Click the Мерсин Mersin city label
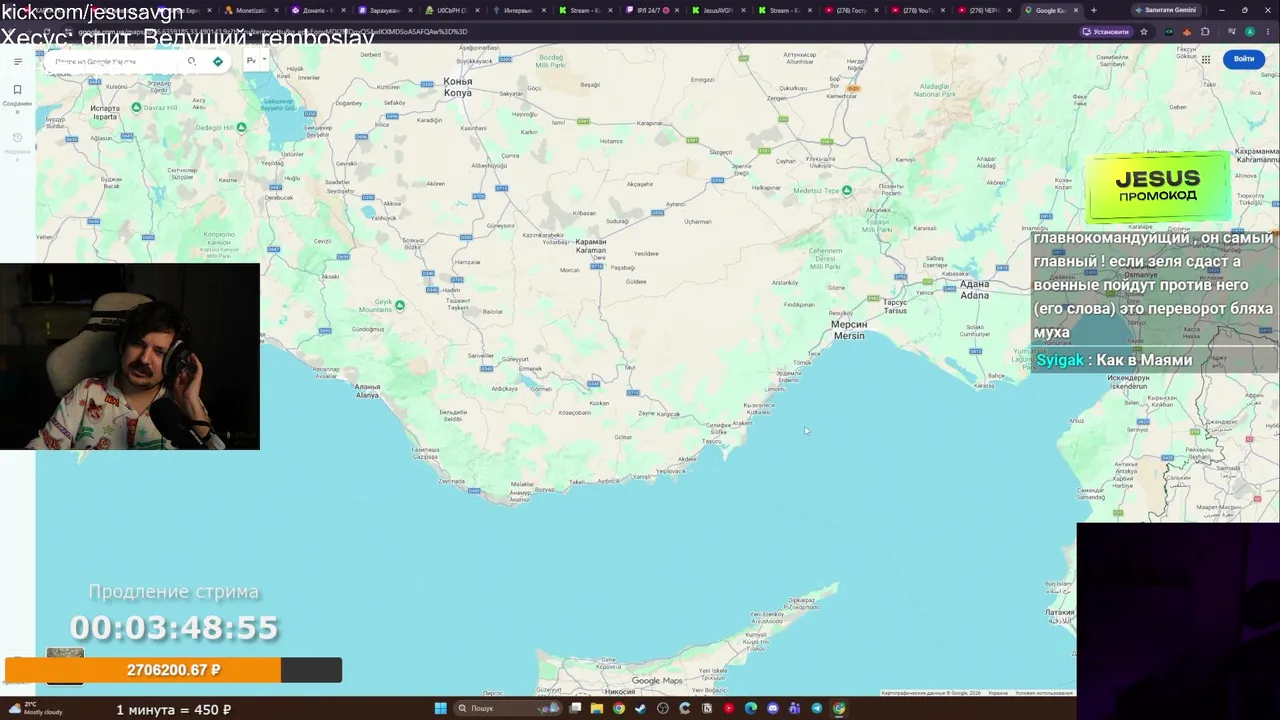The image size is (1280, 720). (849, 330)
